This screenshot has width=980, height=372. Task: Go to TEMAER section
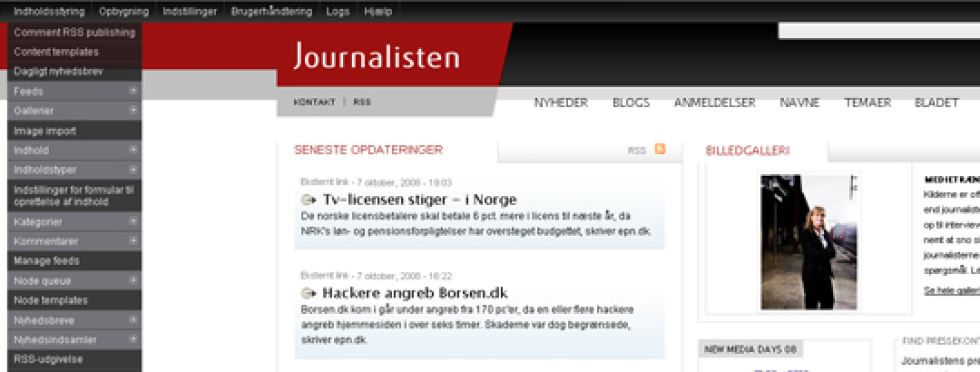pyautogui.click(x=868, y=103)
